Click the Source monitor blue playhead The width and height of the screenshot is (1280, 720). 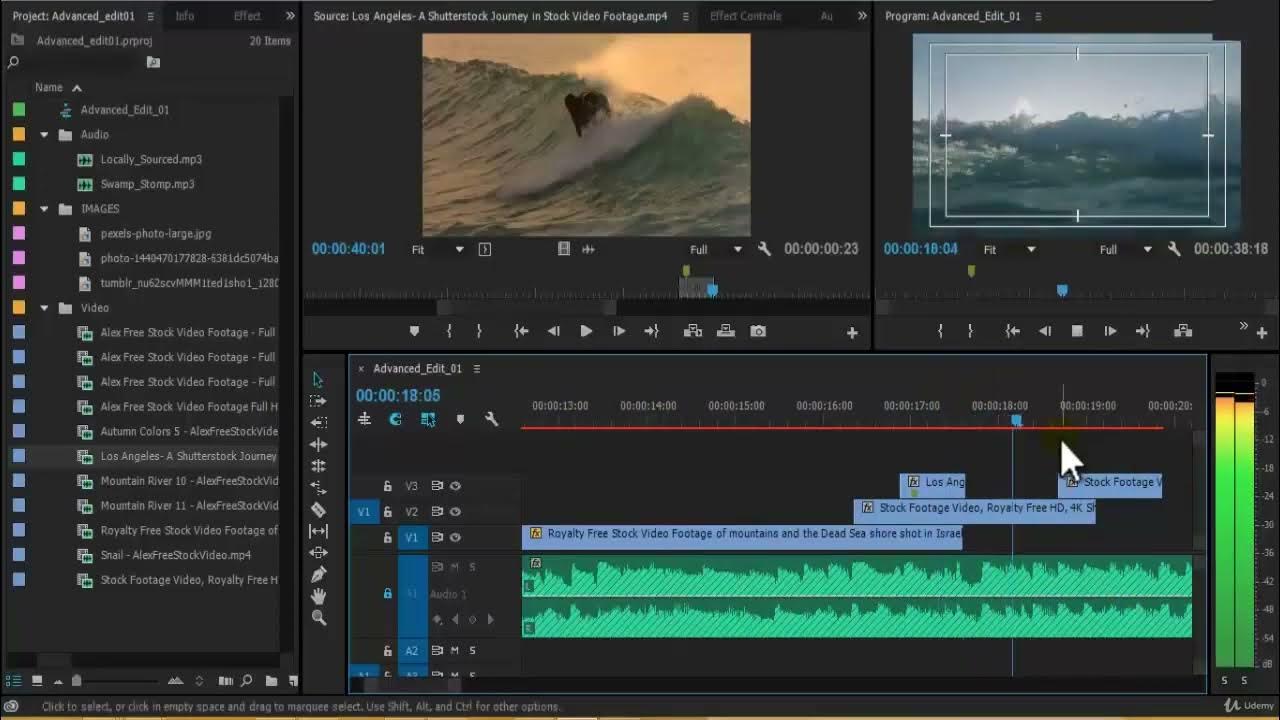tap(712, 290)
